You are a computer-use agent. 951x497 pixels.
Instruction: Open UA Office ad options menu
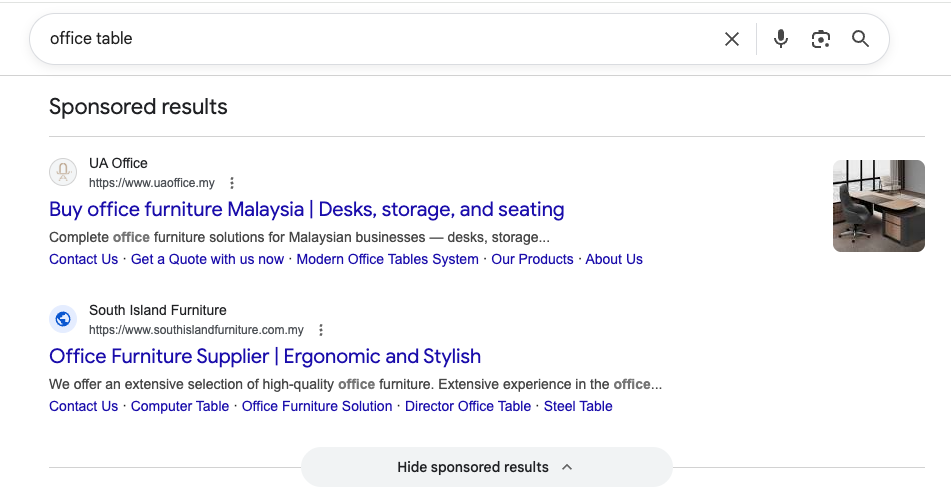232,183
